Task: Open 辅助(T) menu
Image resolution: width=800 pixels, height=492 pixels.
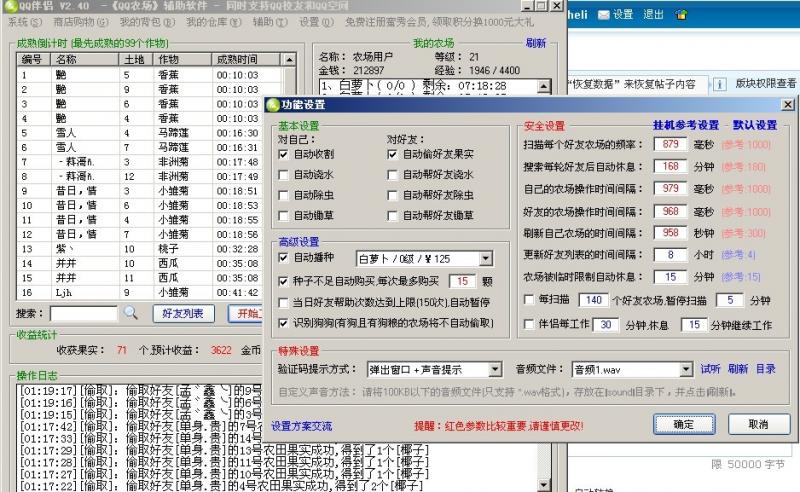Action: 270,22
